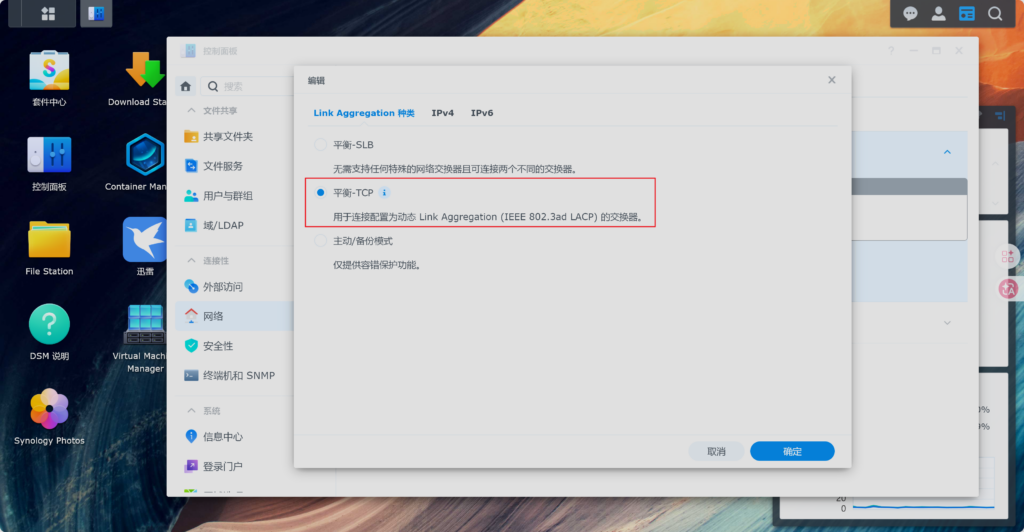Collapse the 文件共享 sidebar section

(192, 111)
